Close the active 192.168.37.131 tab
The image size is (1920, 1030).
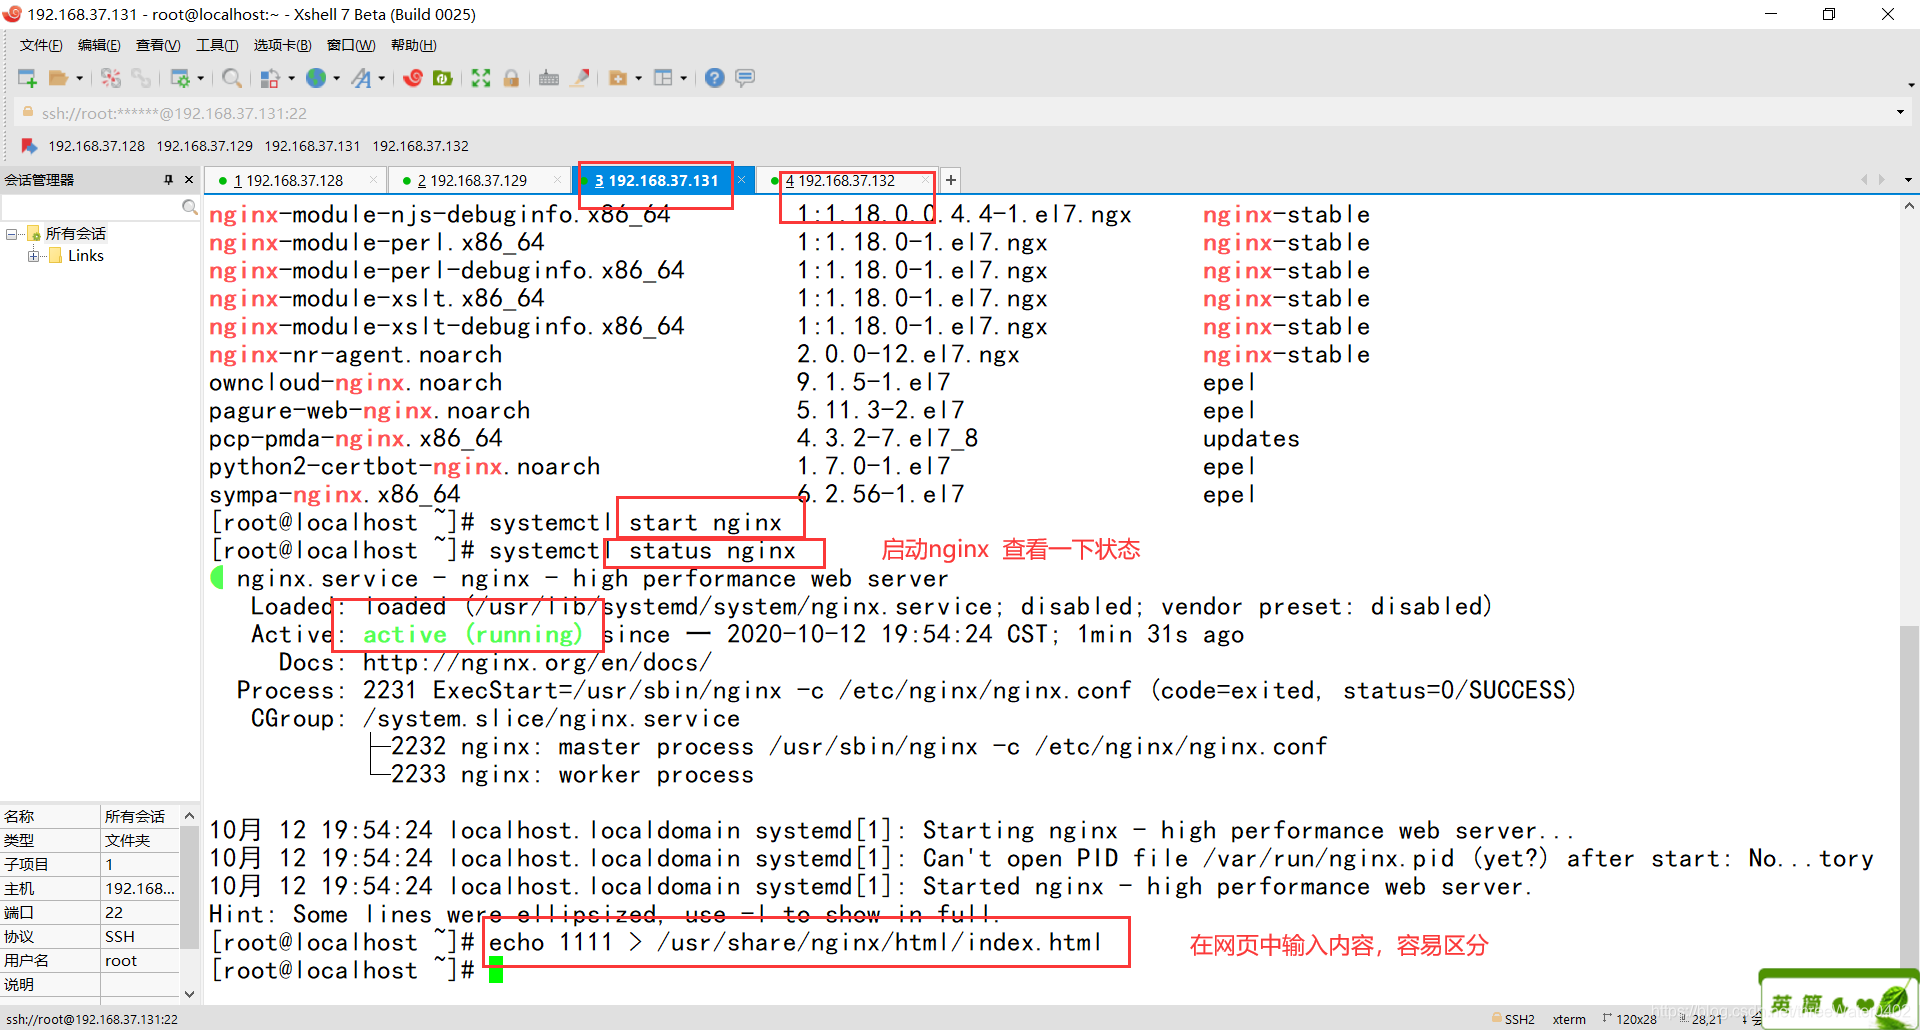click(742, 180)
